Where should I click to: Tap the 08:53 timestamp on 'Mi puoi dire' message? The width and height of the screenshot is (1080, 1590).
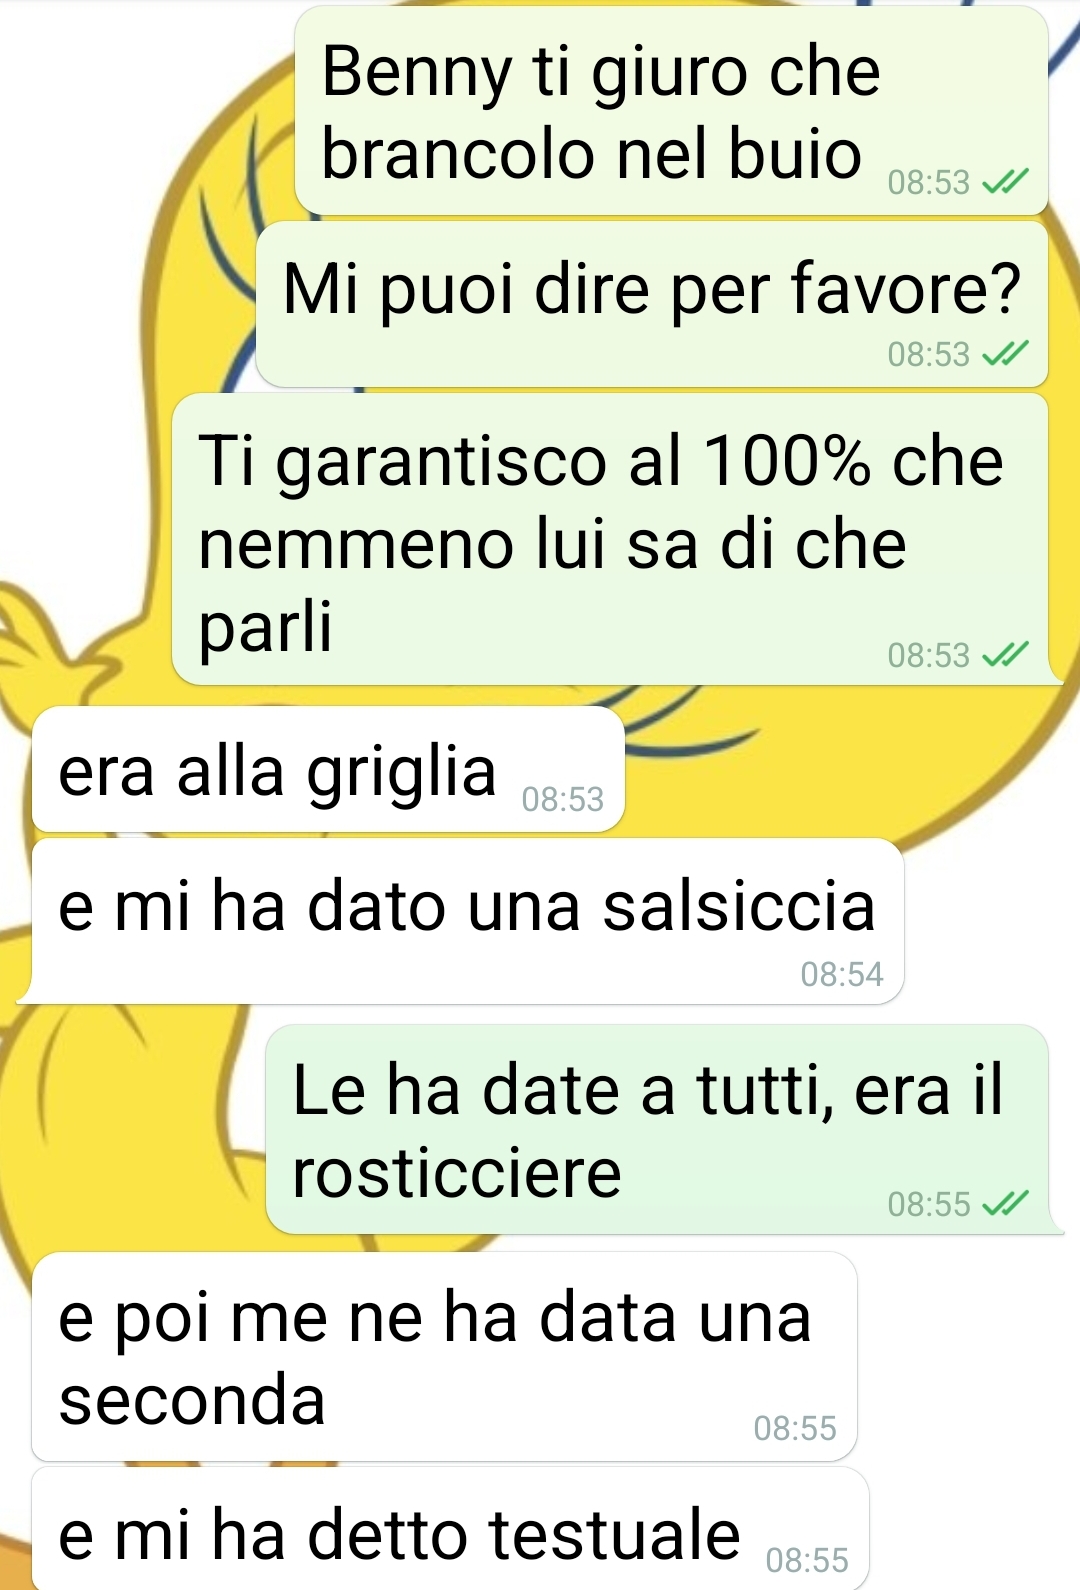(929, 354)
